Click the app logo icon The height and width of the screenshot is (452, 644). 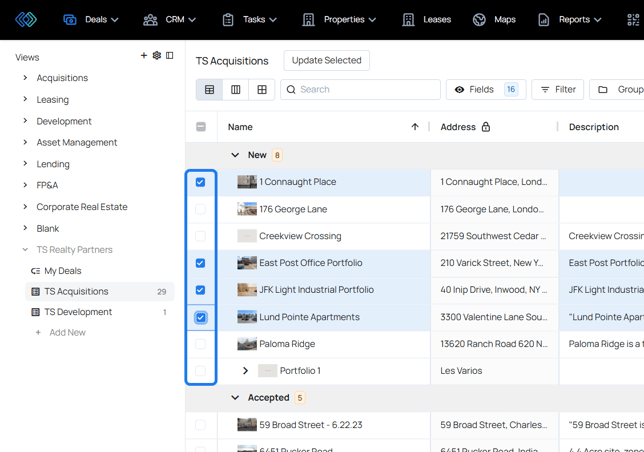coord(26,19)
